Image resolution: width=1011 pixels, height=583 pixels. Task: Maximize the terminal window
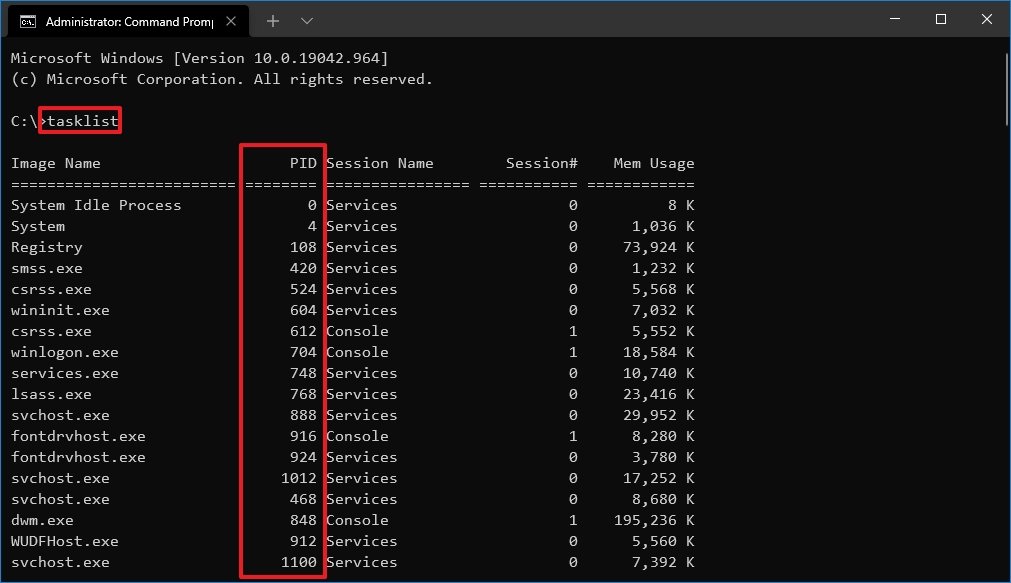coord(939,19)
